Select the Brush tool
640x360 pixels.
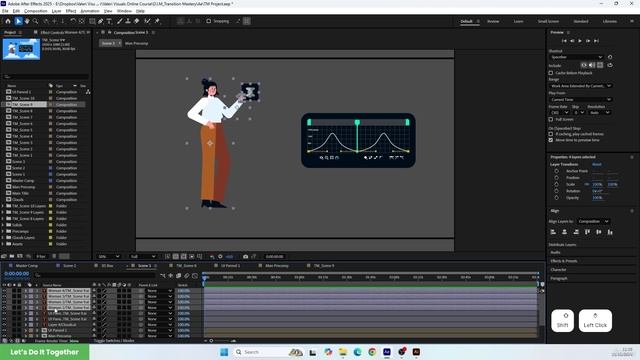(120, 21)
